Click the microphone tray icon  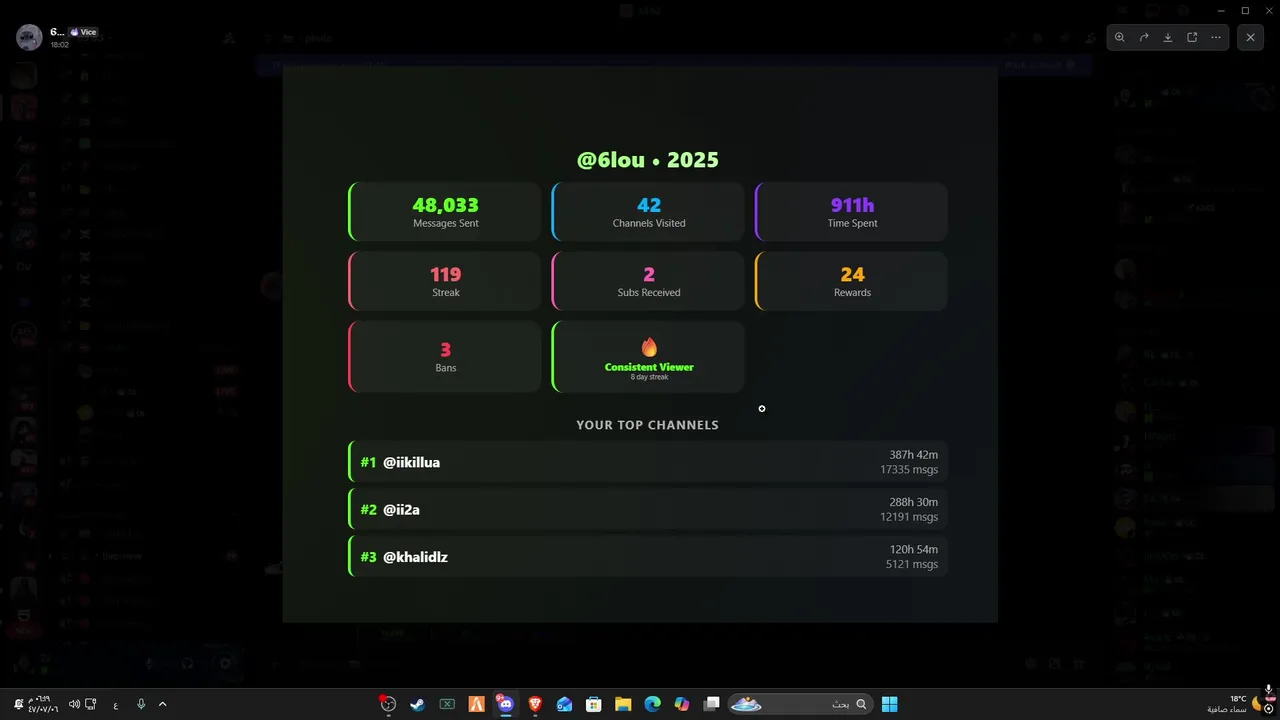click(x=141, y=704)
